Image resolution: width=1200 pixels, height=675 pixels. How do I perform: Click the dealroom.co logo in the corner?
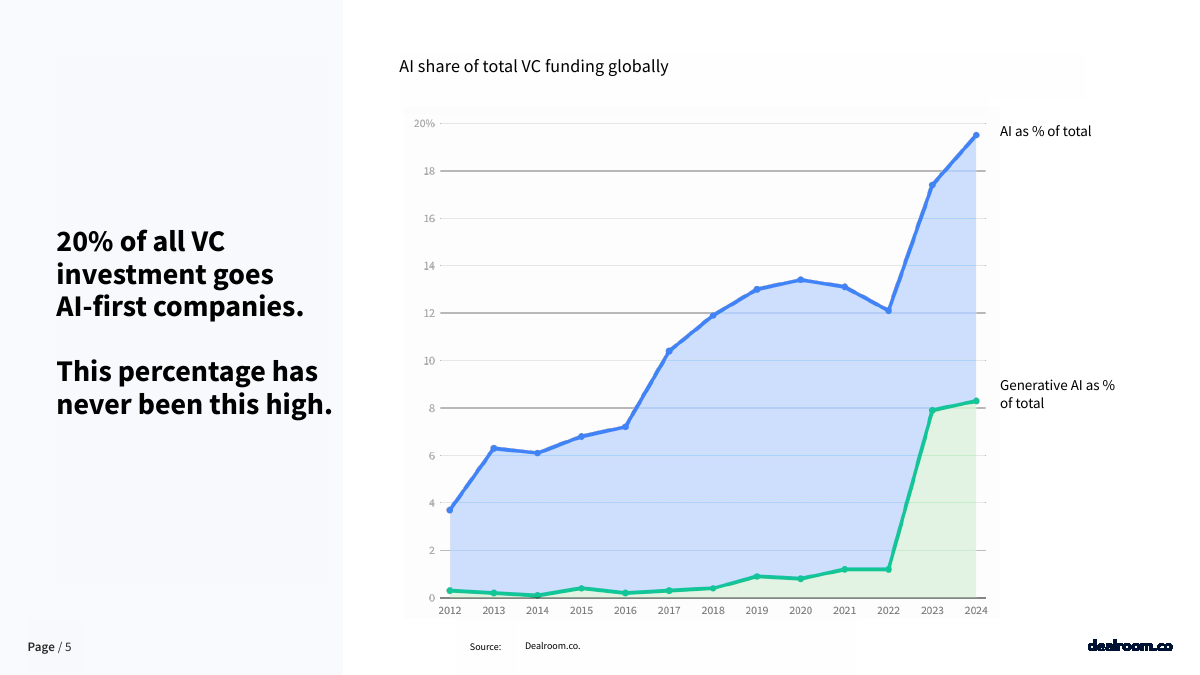(1129, 646)
